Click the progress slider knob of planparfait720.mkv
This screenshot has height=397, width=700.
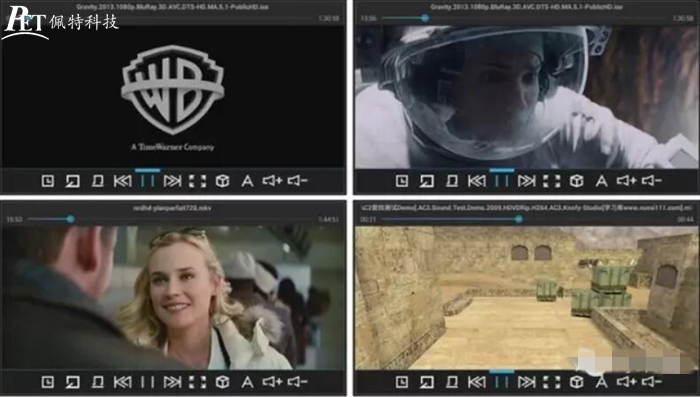pos(71,219)
